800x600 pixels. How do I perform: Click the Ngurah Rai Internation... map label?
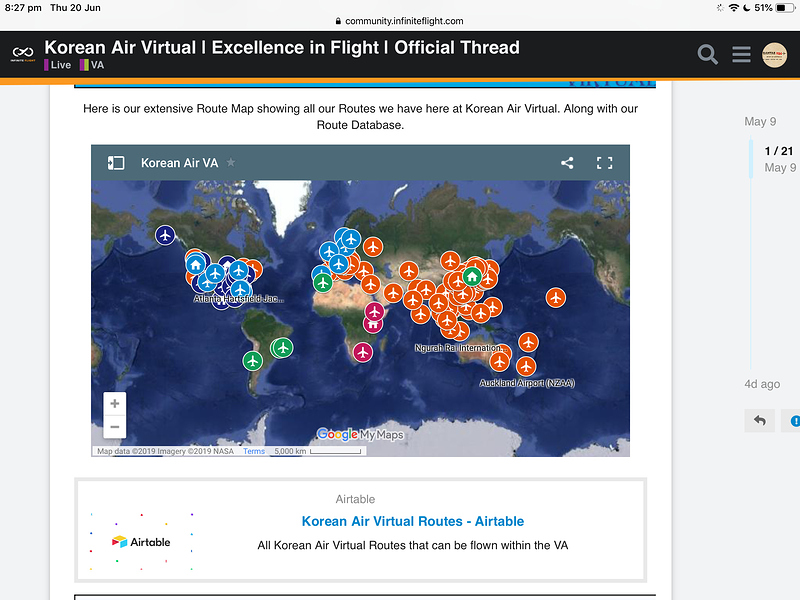point(461,348)
